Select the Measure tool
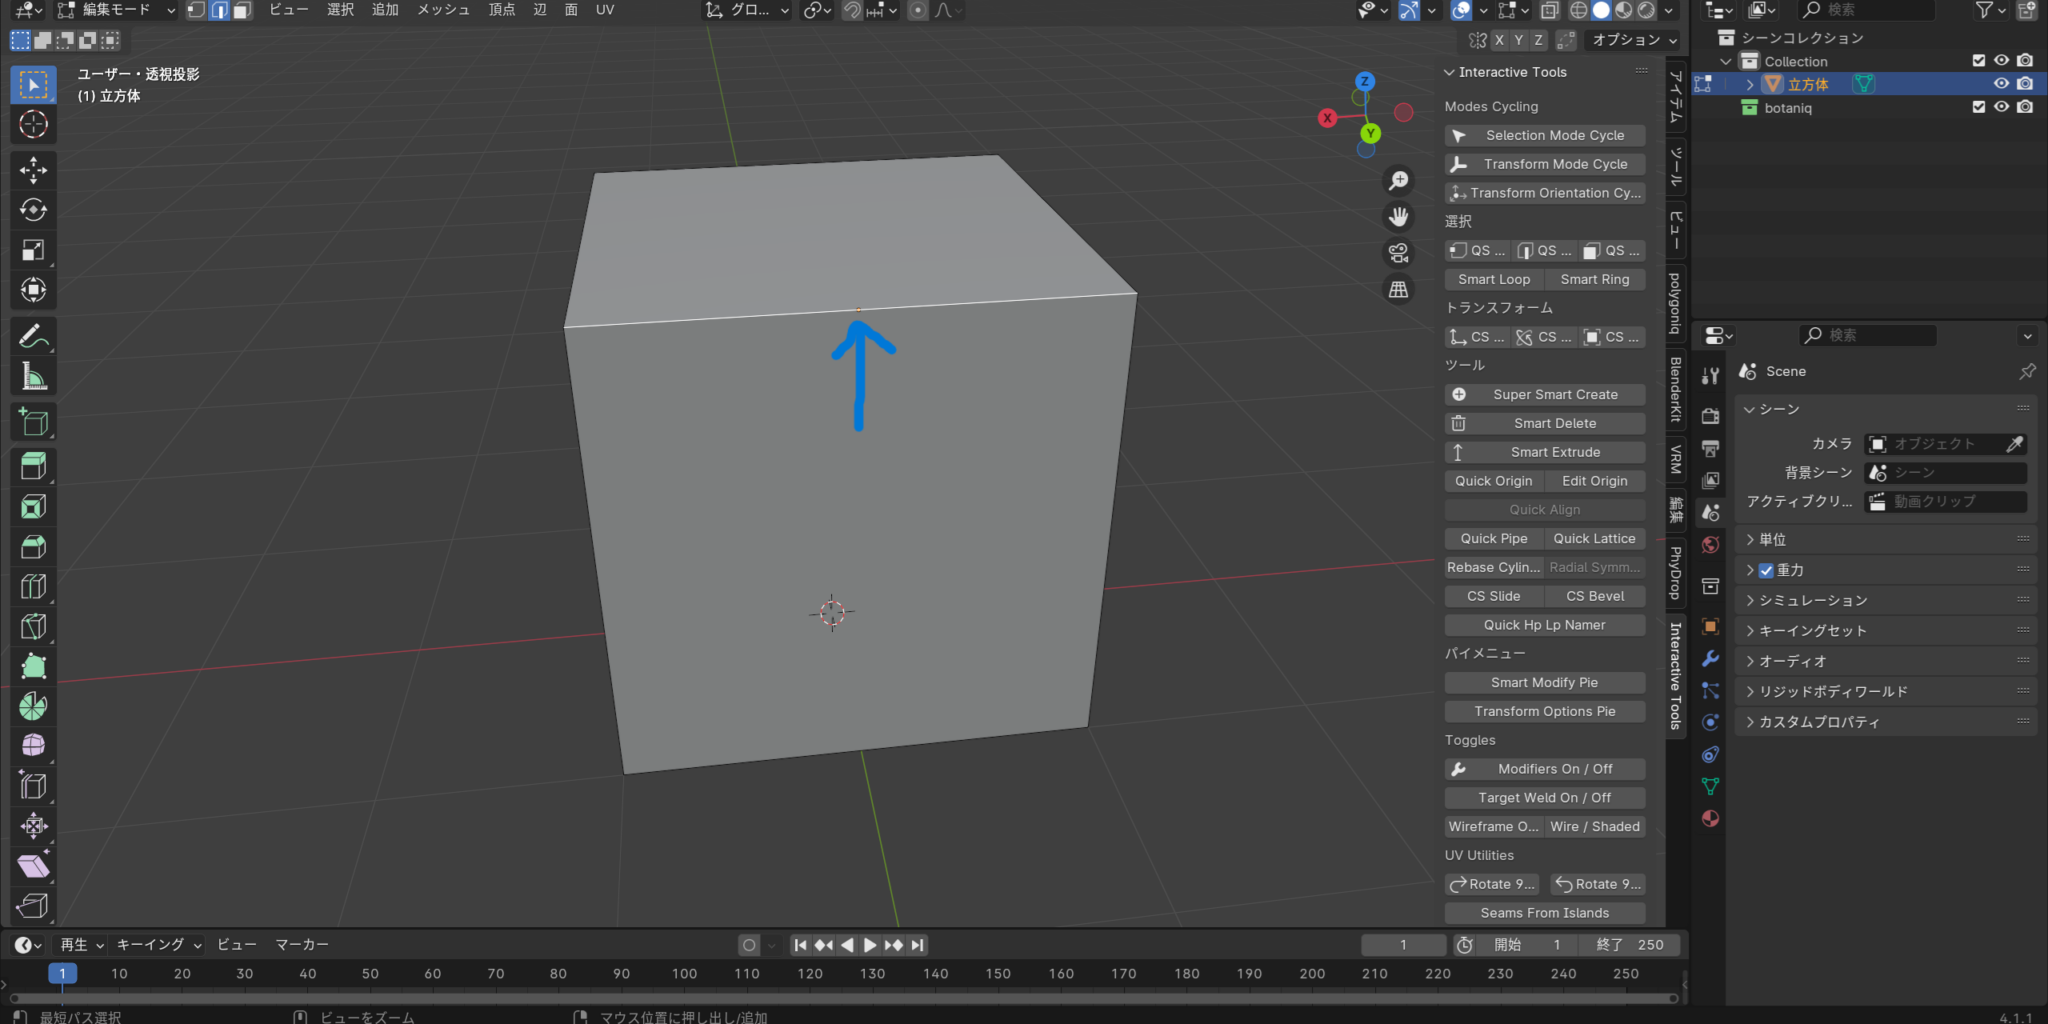 [33, 376]
